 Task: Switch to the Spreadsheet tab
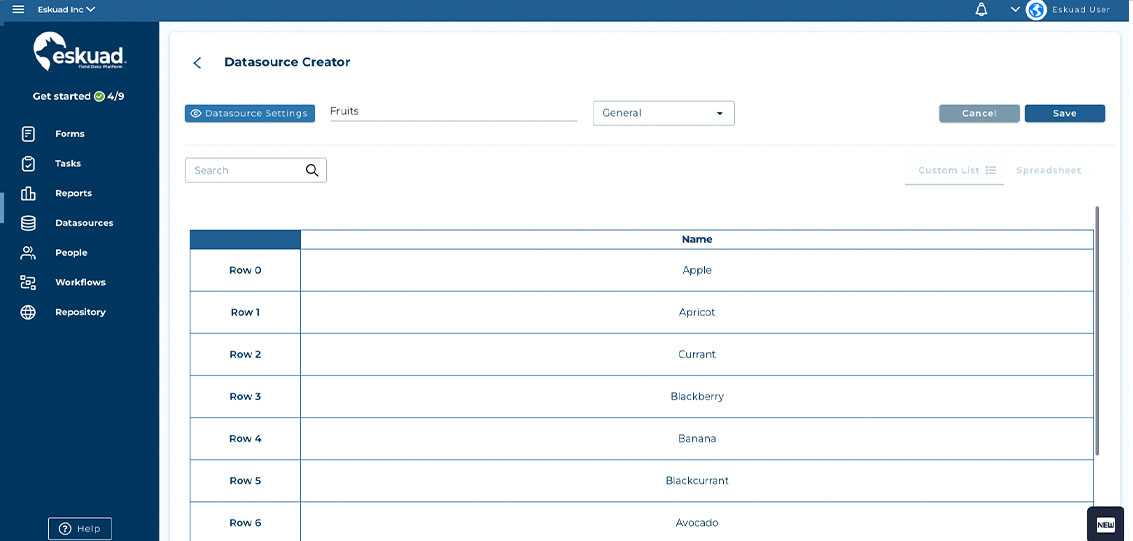tap(1048, 171)
